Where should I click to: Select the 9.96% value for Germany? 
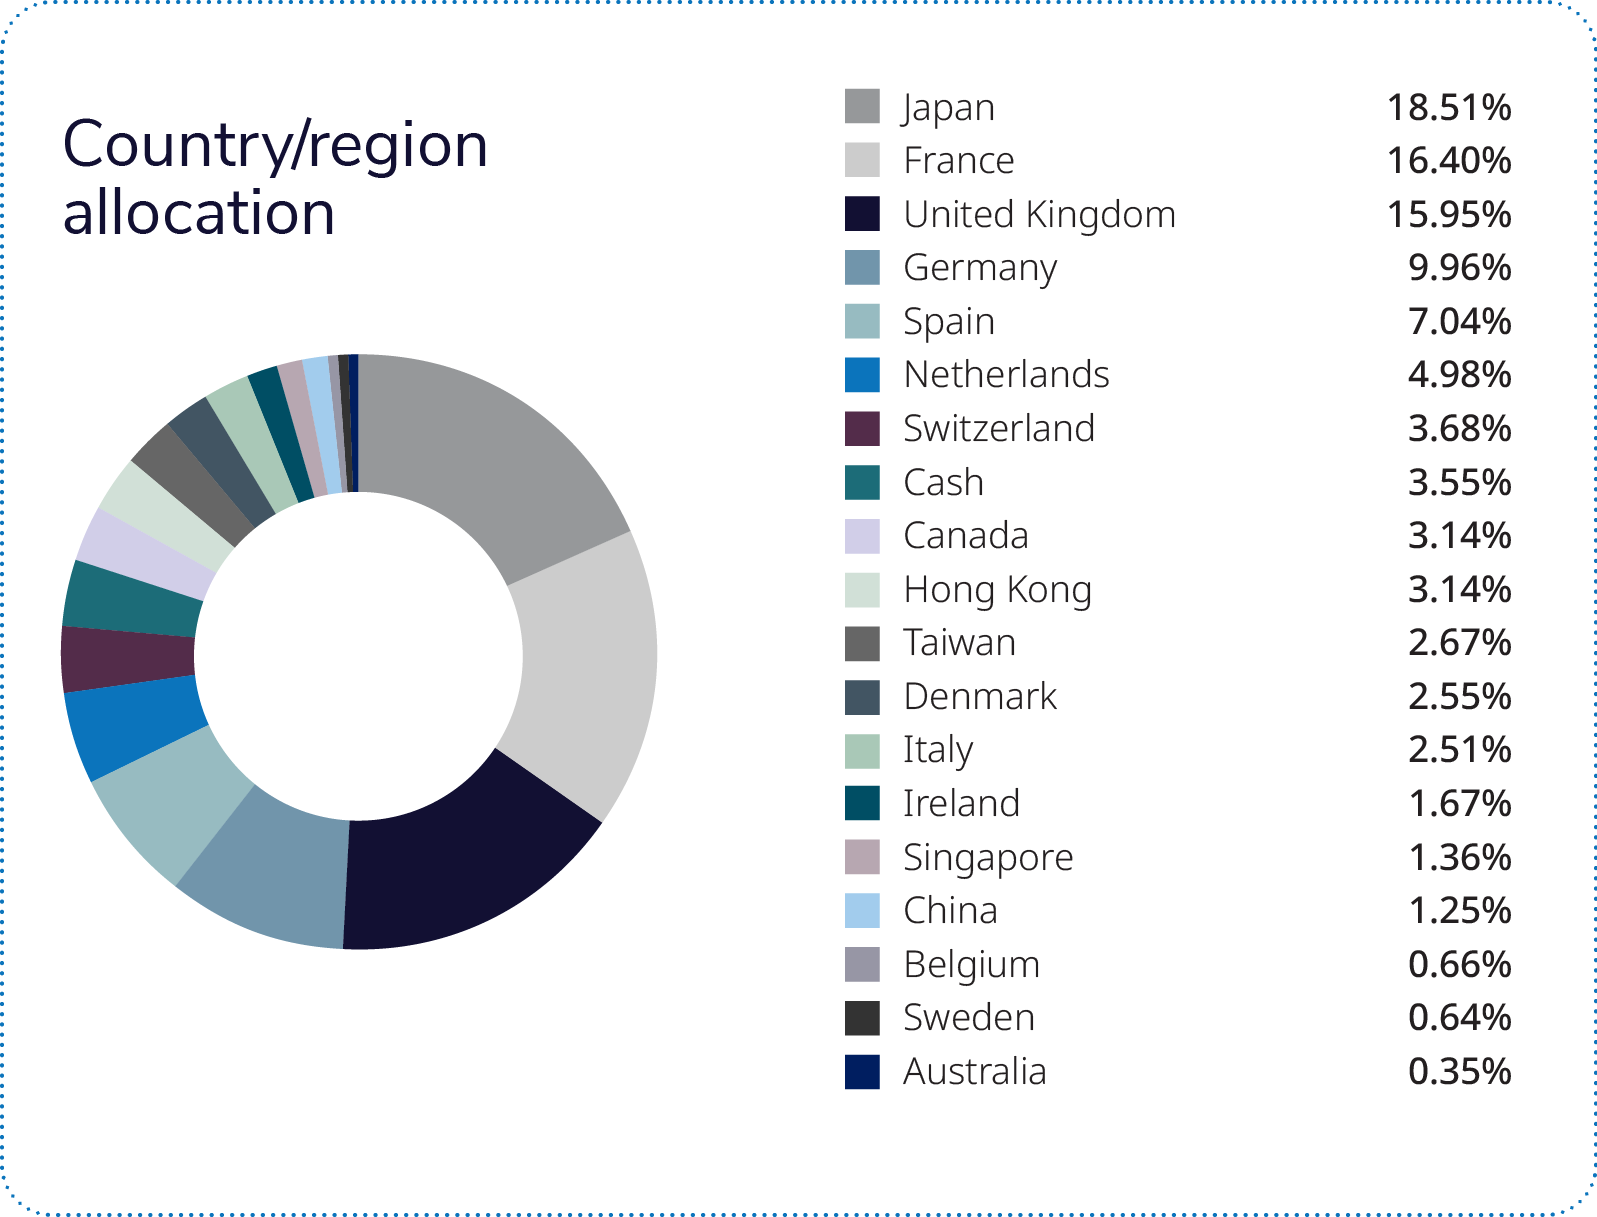[x=1459, y=268]
